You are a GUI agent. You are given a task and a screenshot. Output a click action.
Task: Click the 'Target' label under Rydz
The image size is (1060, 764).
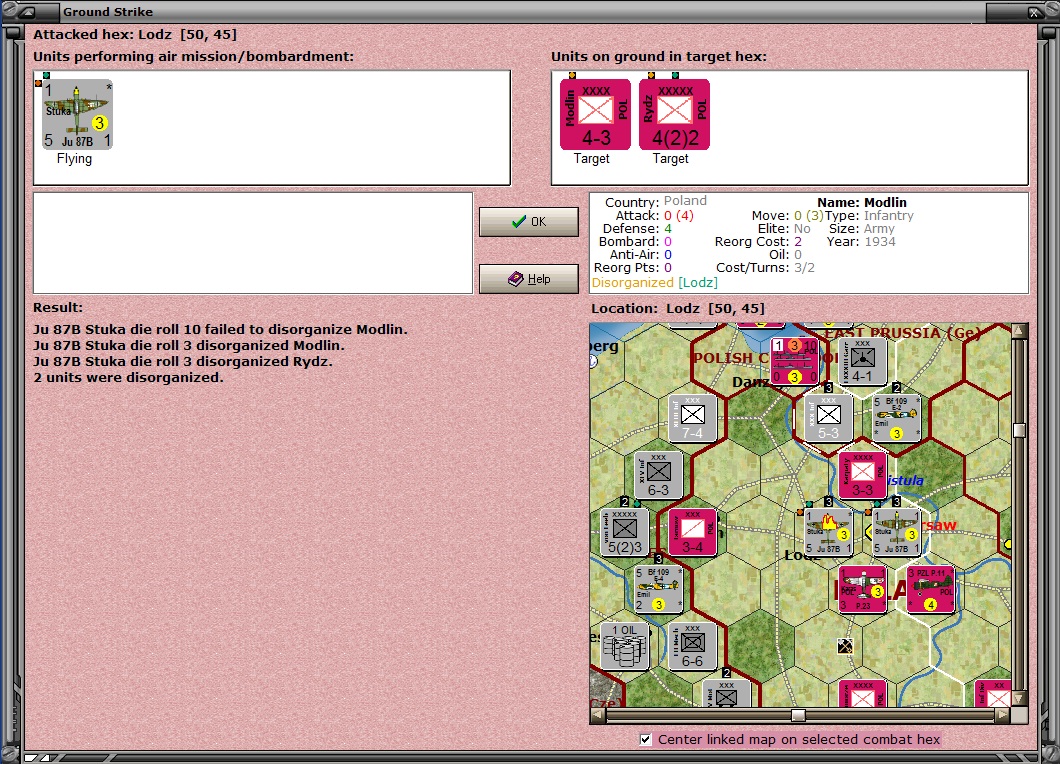[671, 158]
